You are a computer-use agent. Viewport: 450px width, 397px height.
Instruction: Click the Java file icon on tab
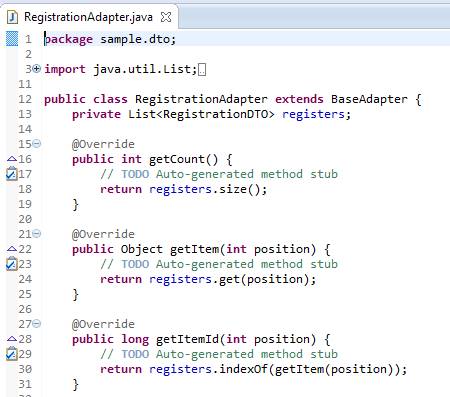12,17
